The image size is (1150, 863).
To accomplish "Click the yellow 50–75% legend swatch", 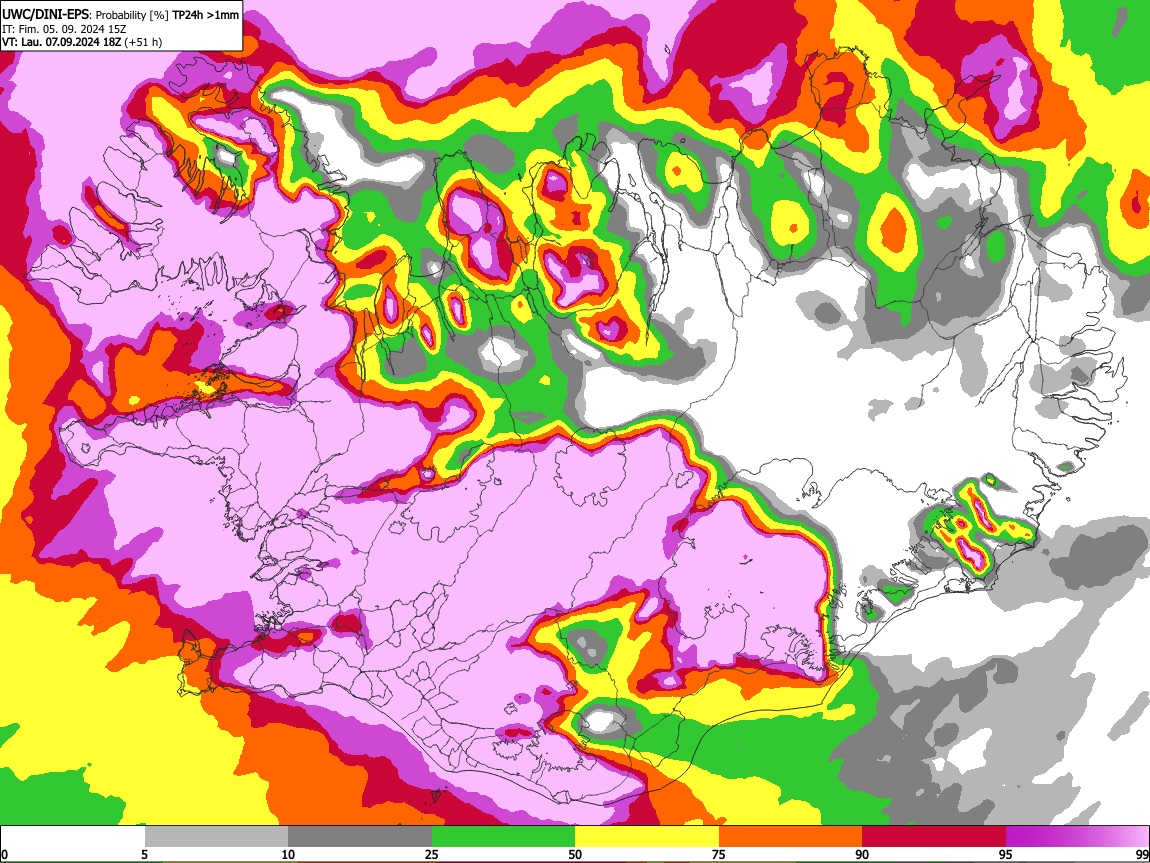I will point(647,837).
